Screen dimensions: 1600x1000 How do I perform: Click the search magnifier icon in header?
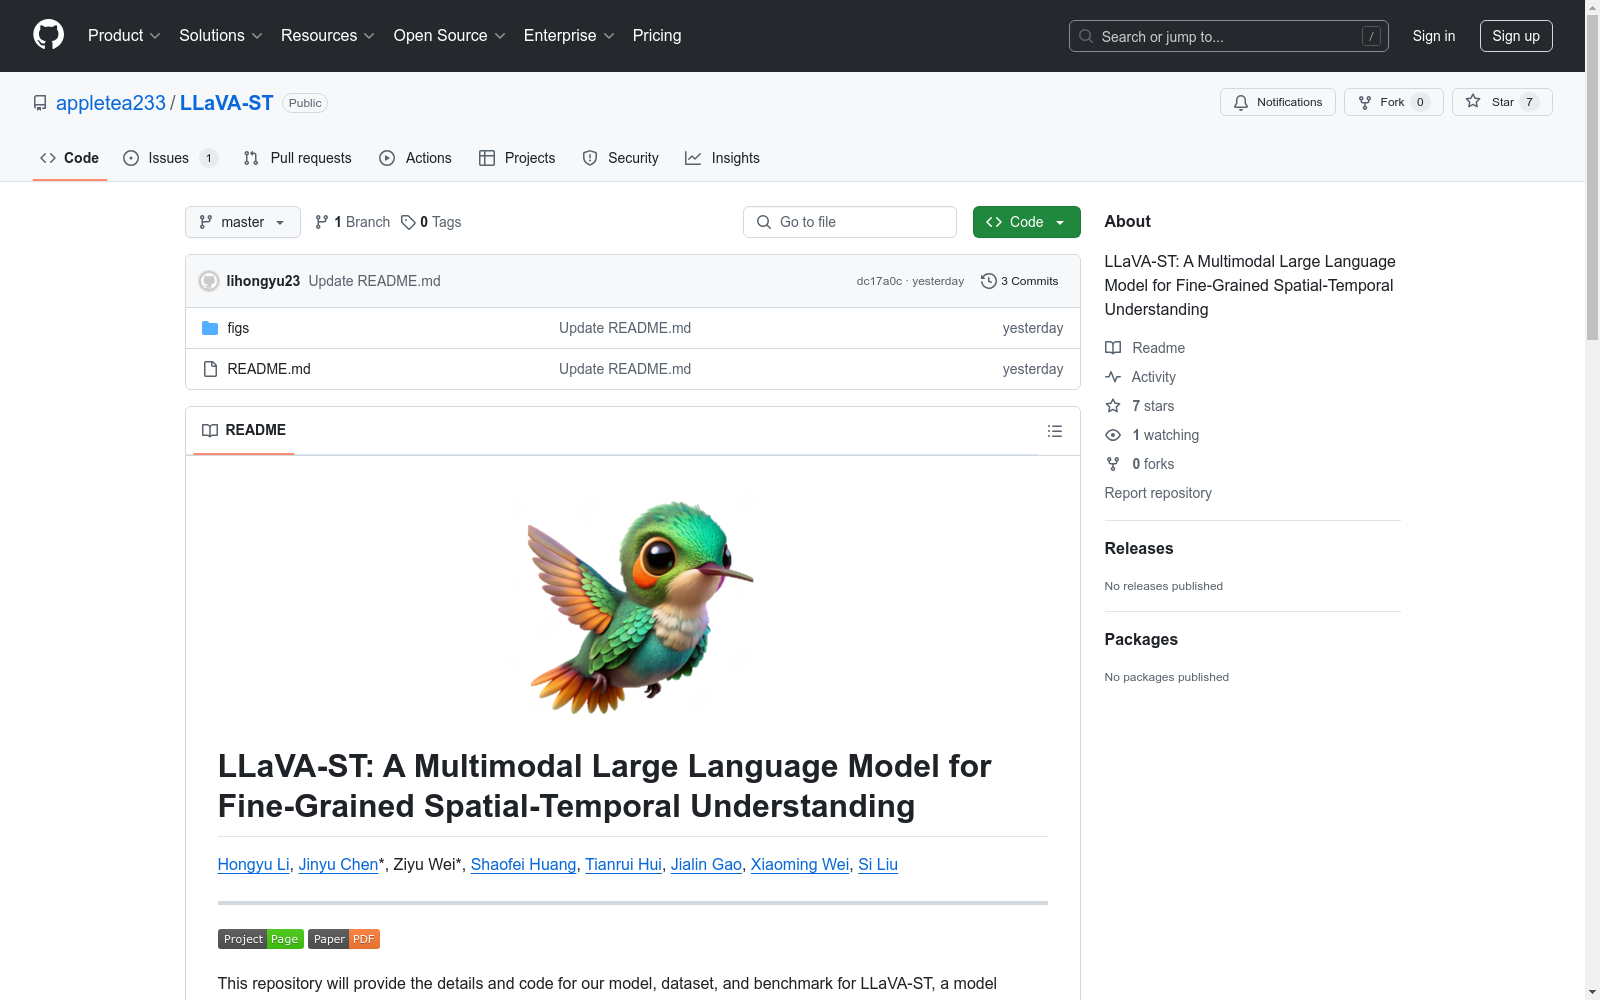[x=1086, y=36]
